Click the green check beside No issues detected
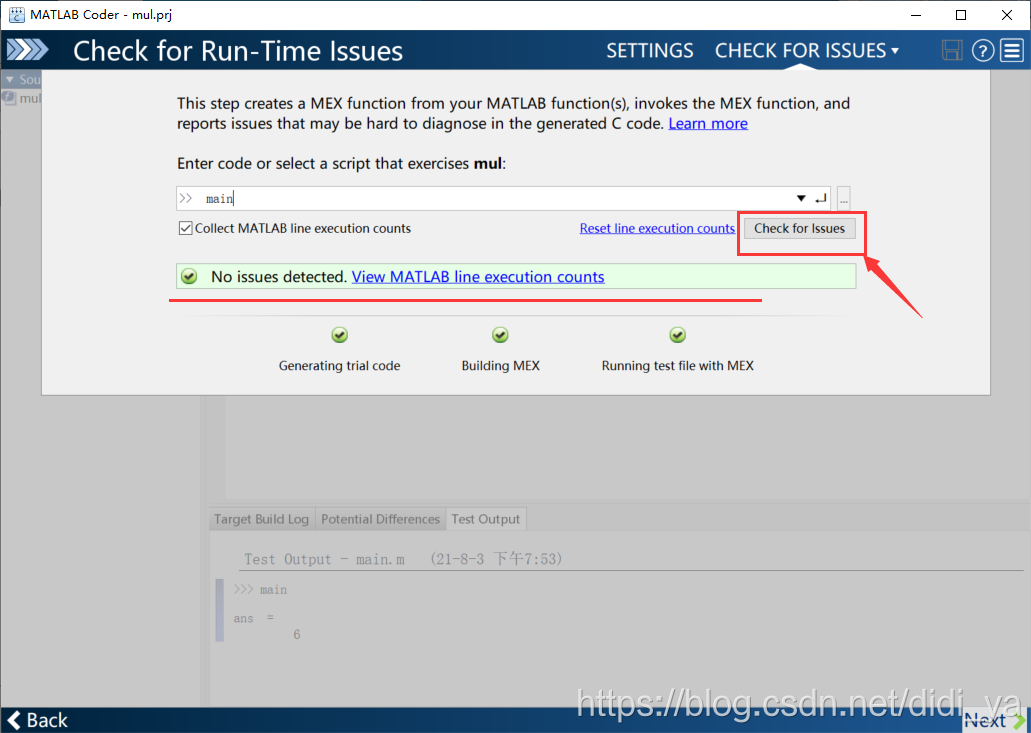The height and width of the screenshot is (733, 1031). [189, 276]
